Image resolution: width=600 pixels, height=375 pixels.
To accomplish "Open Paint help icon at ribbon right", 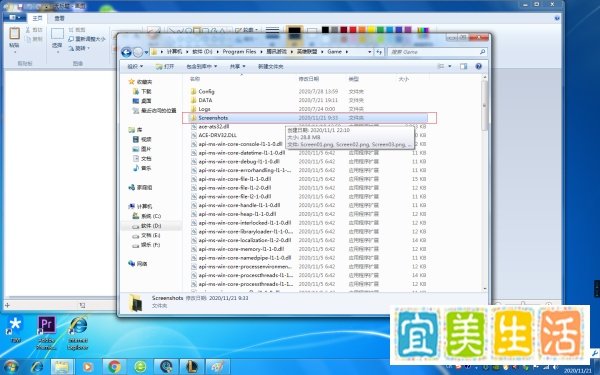I will 557,18.
